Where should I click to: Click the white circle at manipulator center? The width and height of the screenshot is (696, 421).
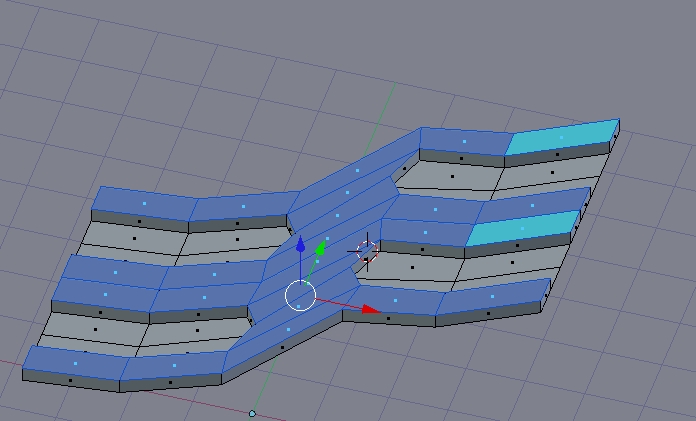click(x=300, y=296)
